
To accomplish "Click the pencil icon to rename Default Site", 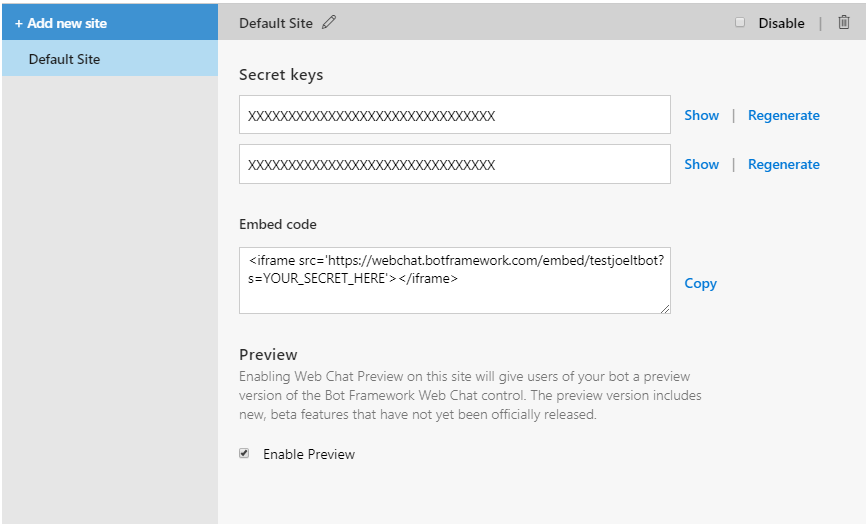I will pyautogui.click(x=329, y=22).
